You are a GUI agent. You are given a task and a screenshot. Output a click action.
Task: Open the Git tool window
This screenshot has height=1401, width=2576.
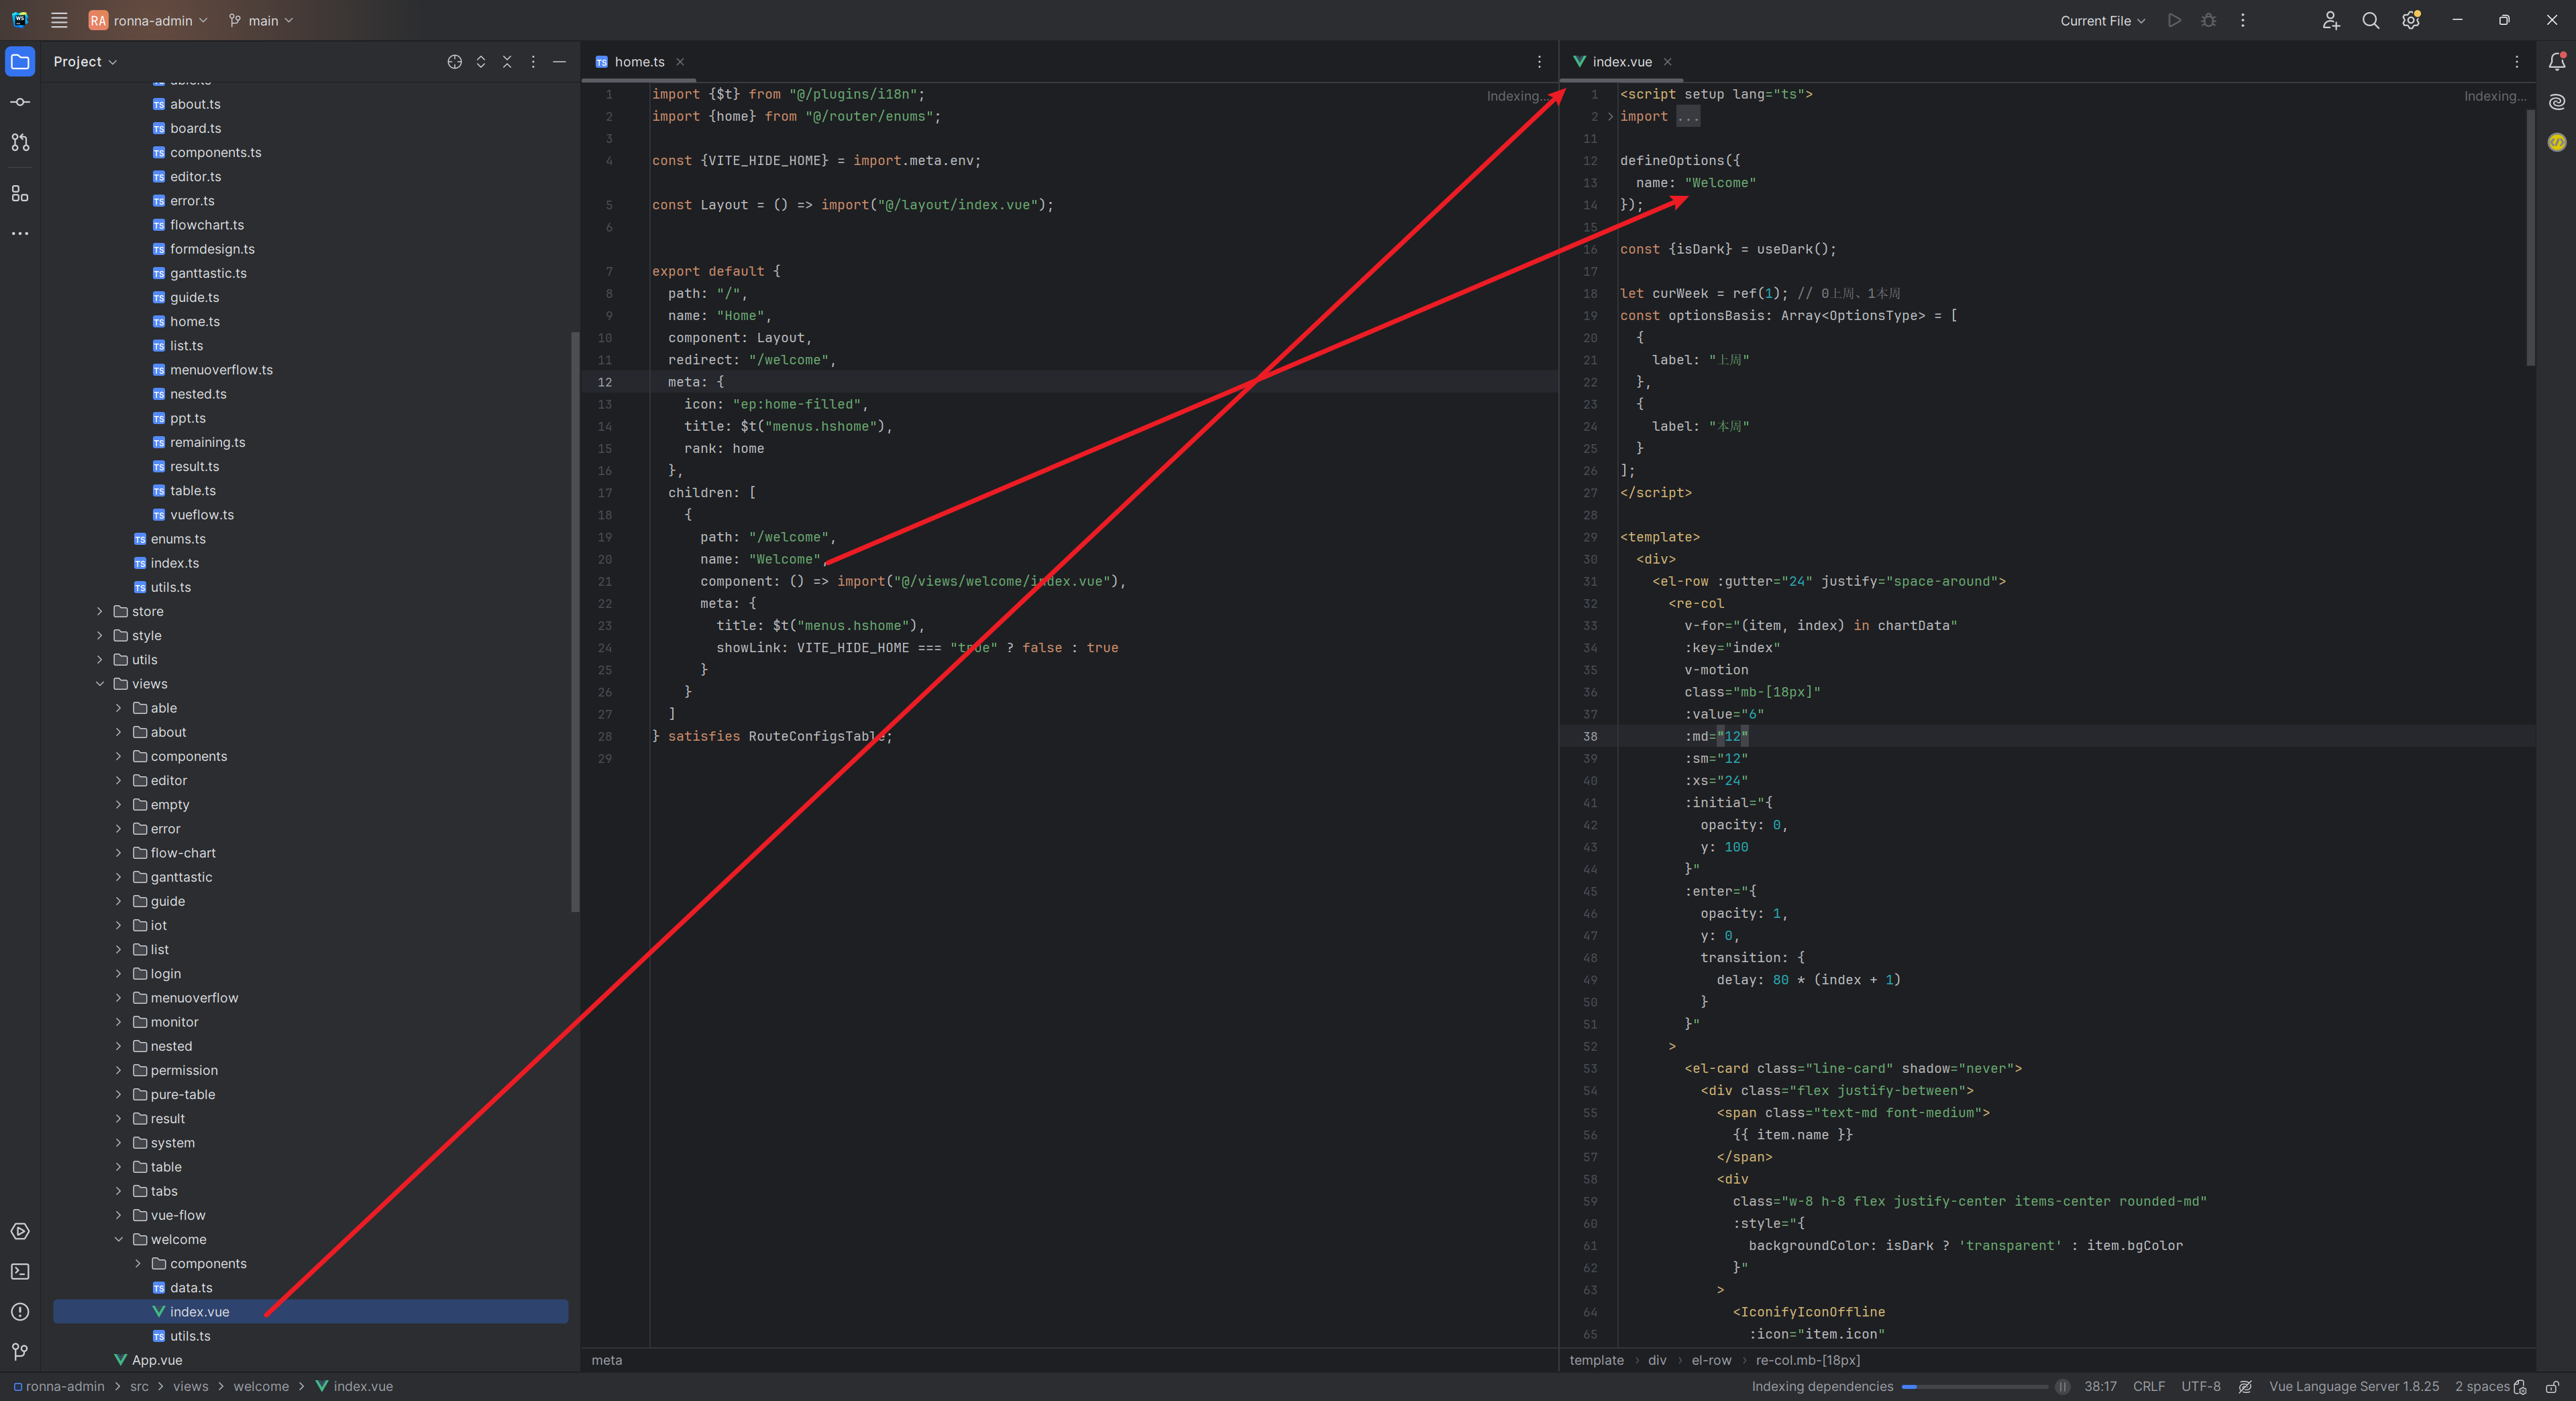tap(20, 1351)
